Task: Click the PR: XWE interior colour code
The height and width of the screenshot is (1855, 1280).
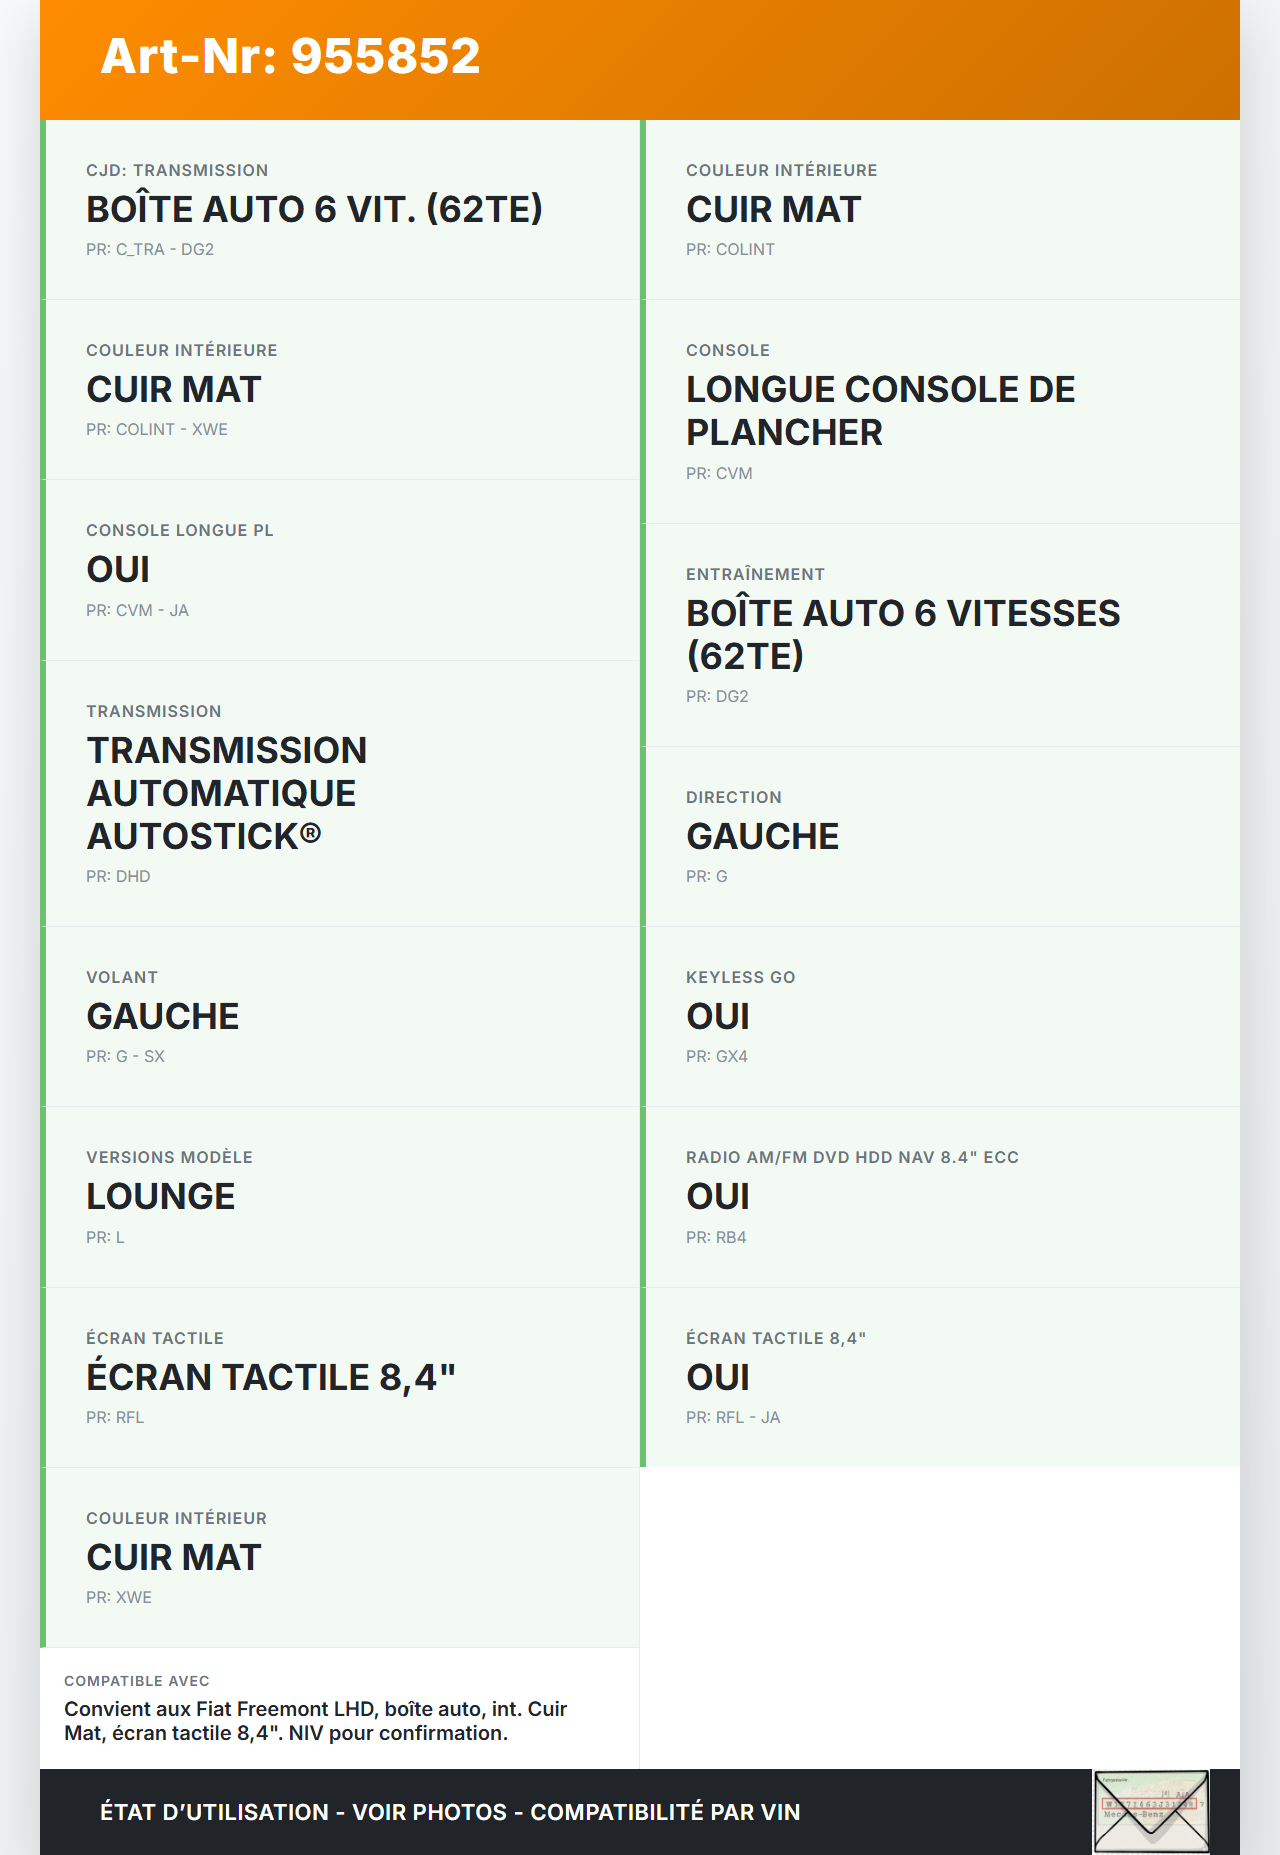Action: pos(119,1598)
